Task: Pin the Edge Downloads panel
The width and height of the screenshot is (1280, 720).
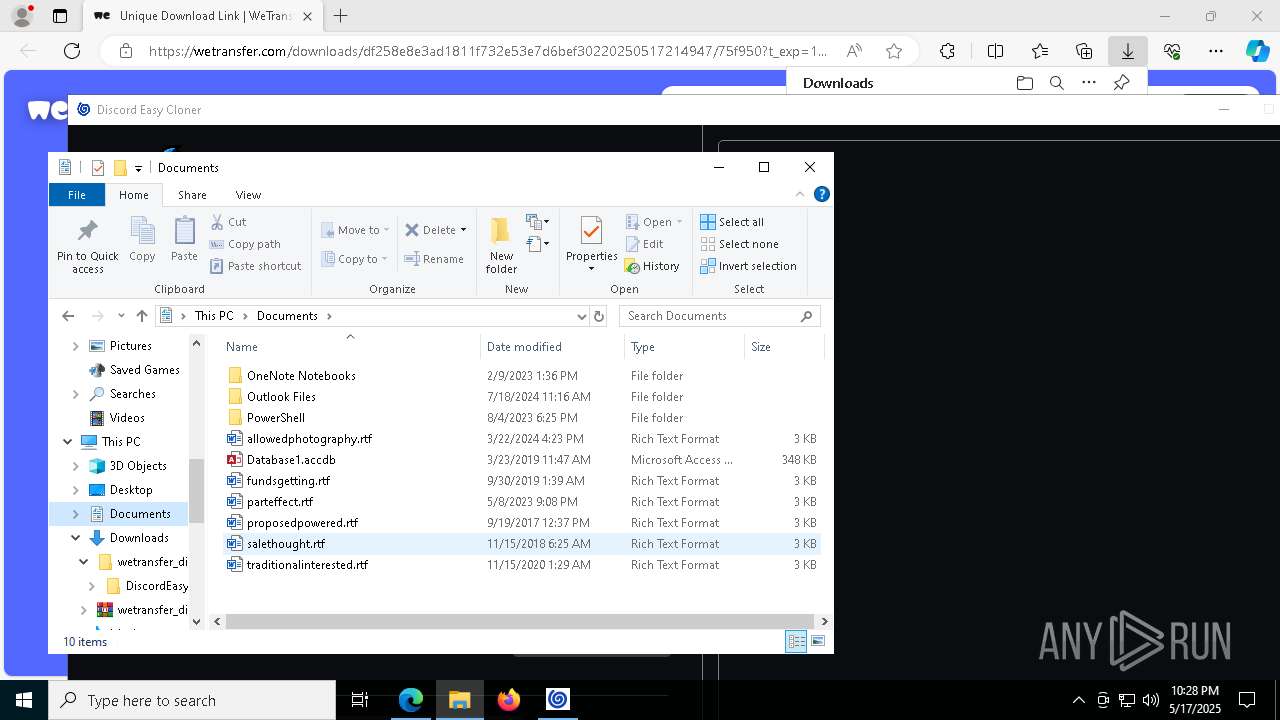Action: point(1121,83)
